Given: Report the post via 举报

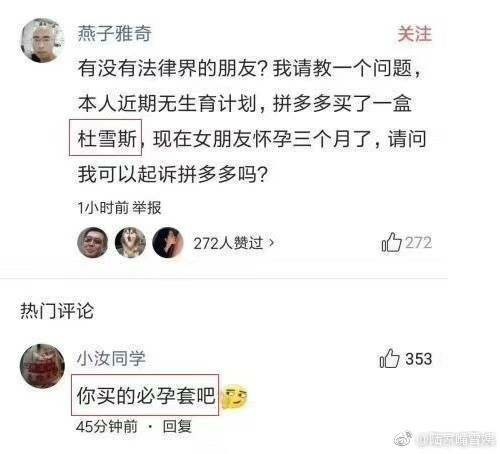Looking at the screenshot, I should 147,208.
